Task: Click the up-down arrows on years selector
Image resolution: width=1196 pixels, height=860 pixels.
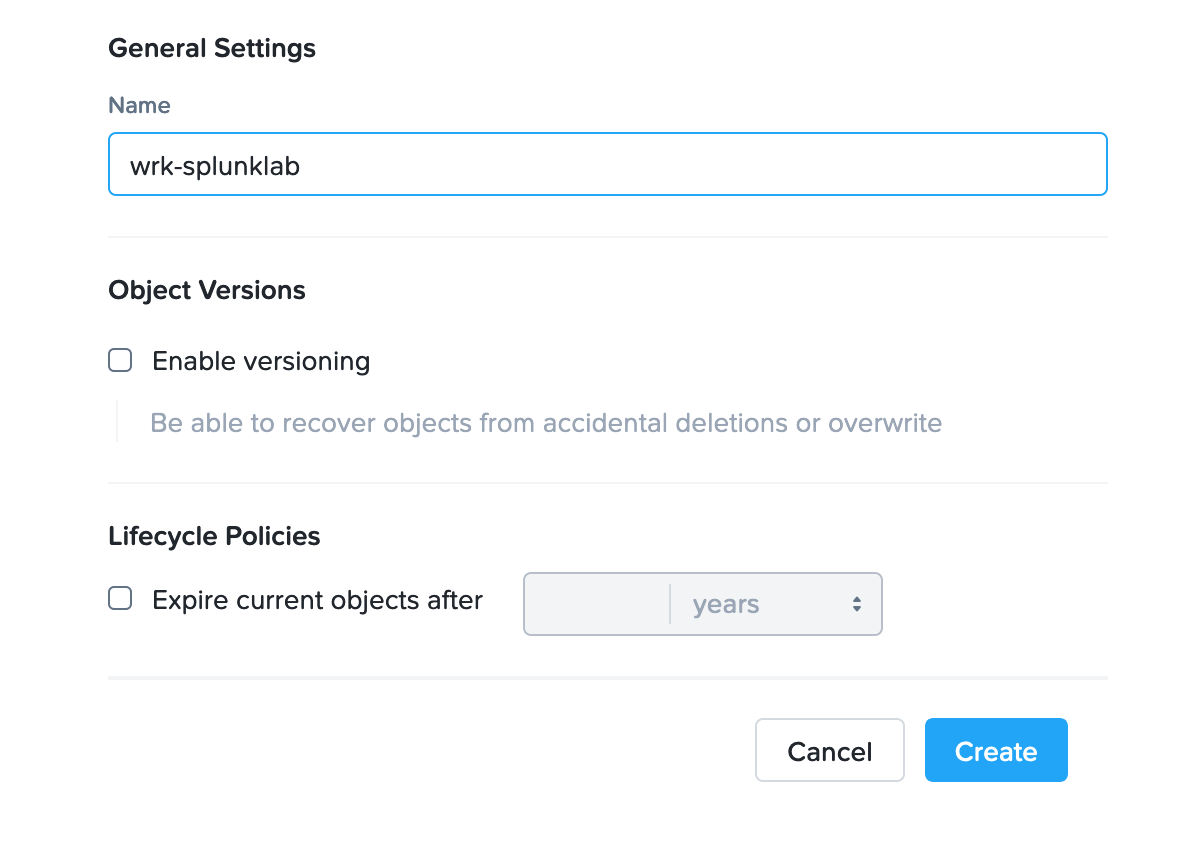Action: point(857,604)
